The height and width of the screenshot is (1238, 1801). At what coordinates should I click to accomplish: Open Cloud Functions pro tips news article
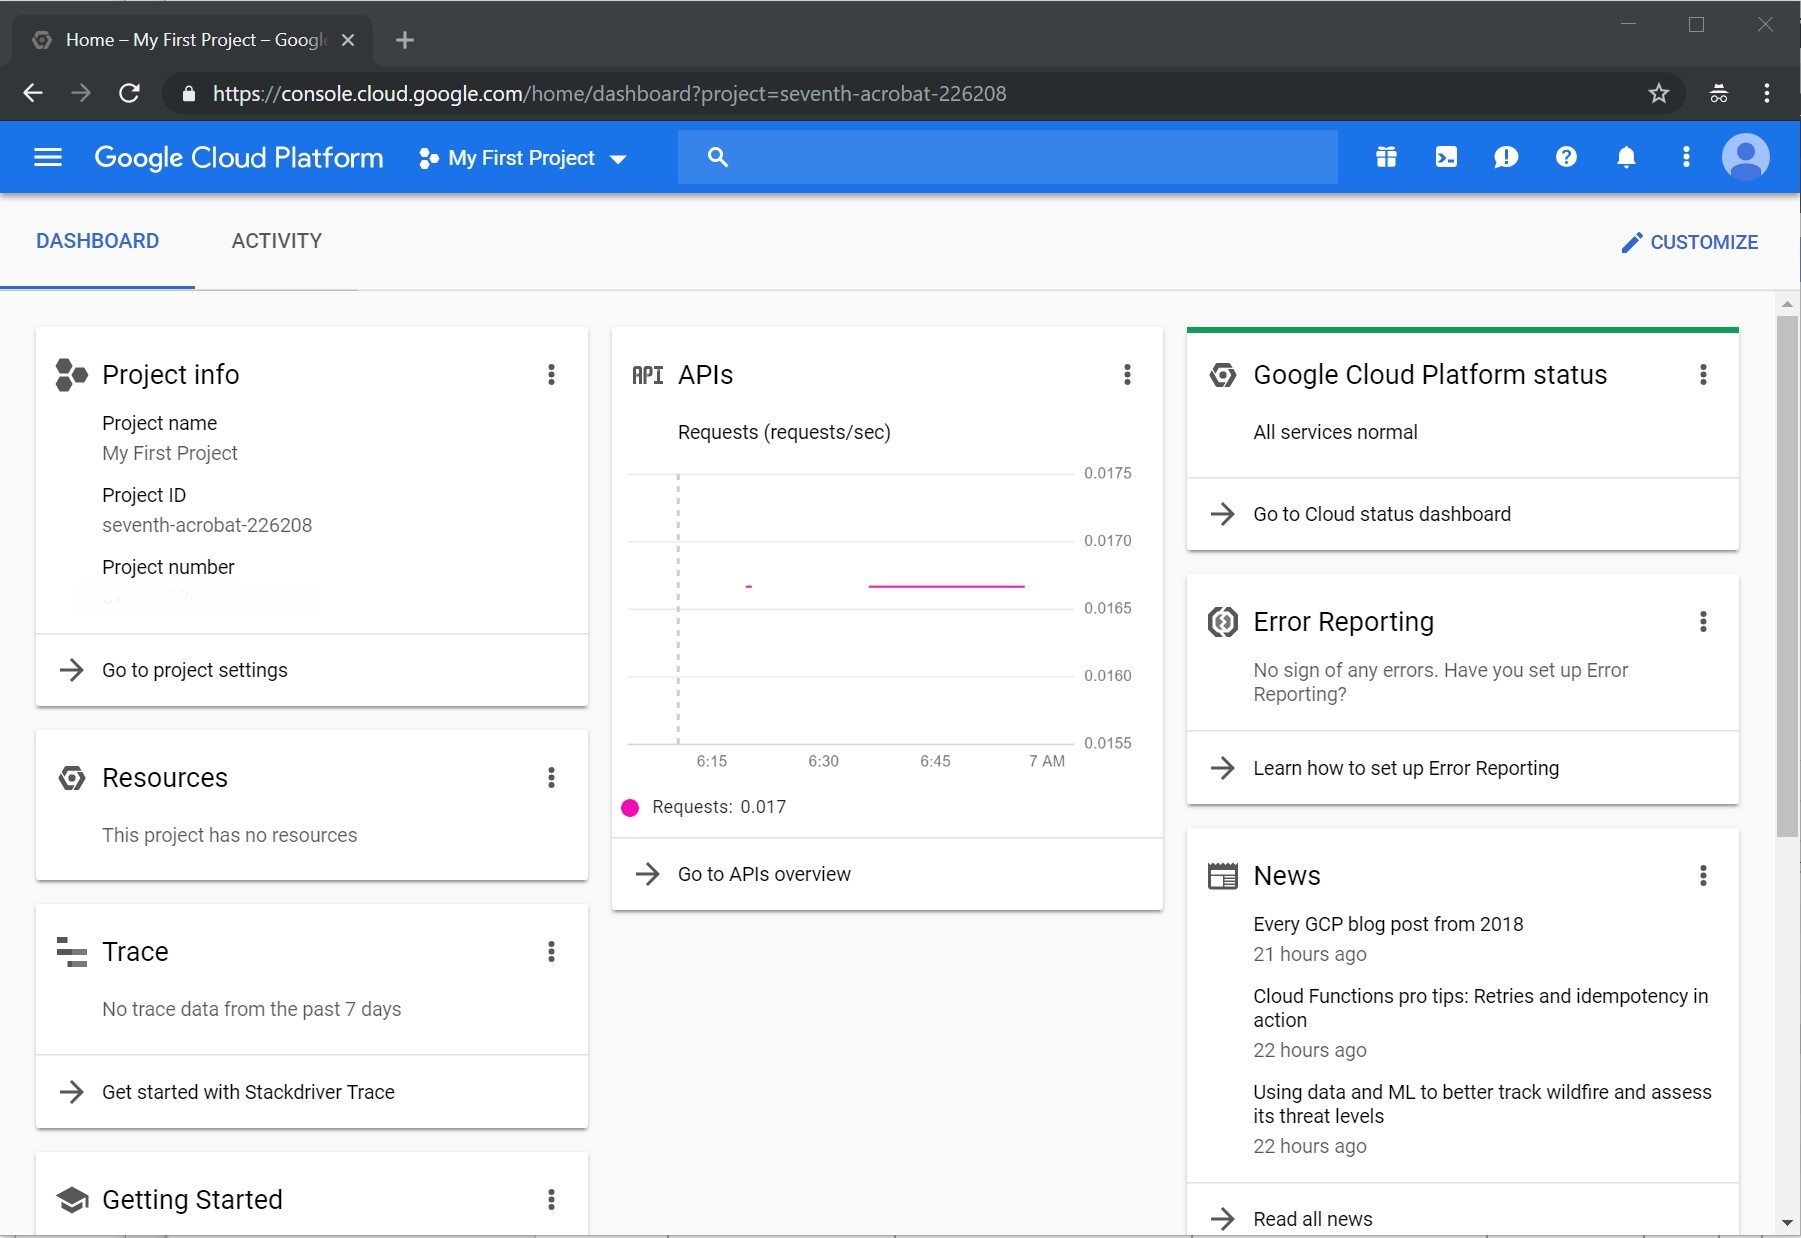coord(1480,1008)
